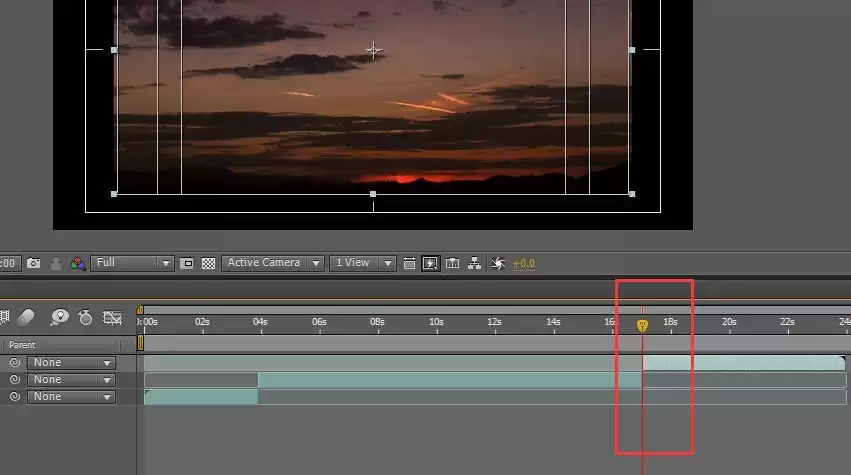
Task: Toggle the transparency grid checkerboard
Action: click(208, 263)
